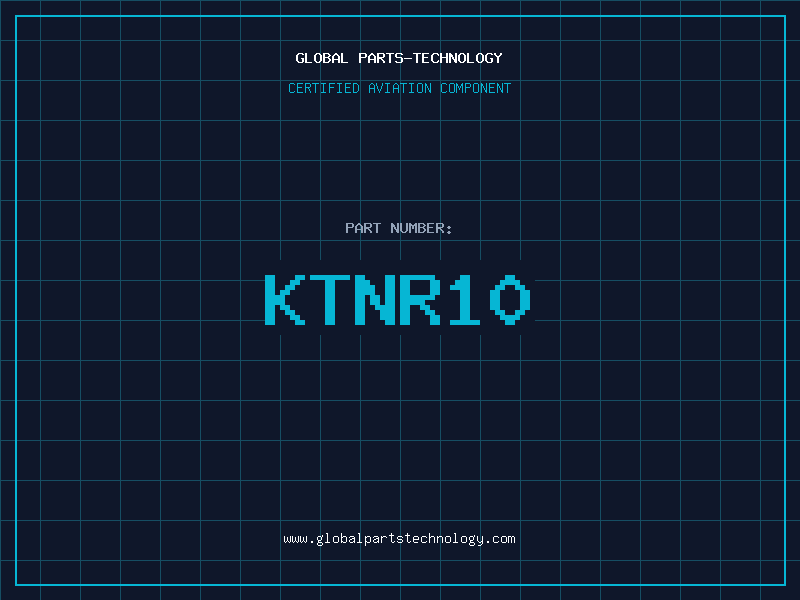This screenshot has height=600, width=800.
Task: Click the PART NUMBER: label
Action: coord(399,228)
